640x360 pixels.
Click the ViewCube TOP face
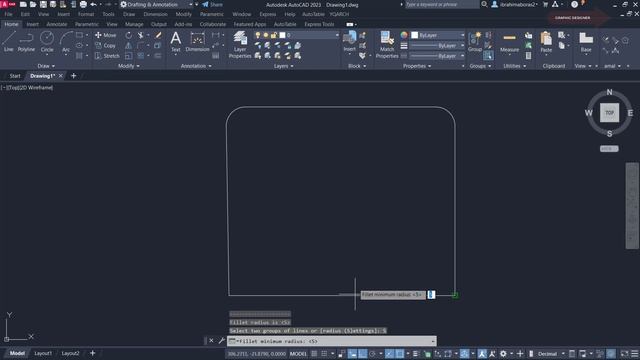(x=609, y=113)
